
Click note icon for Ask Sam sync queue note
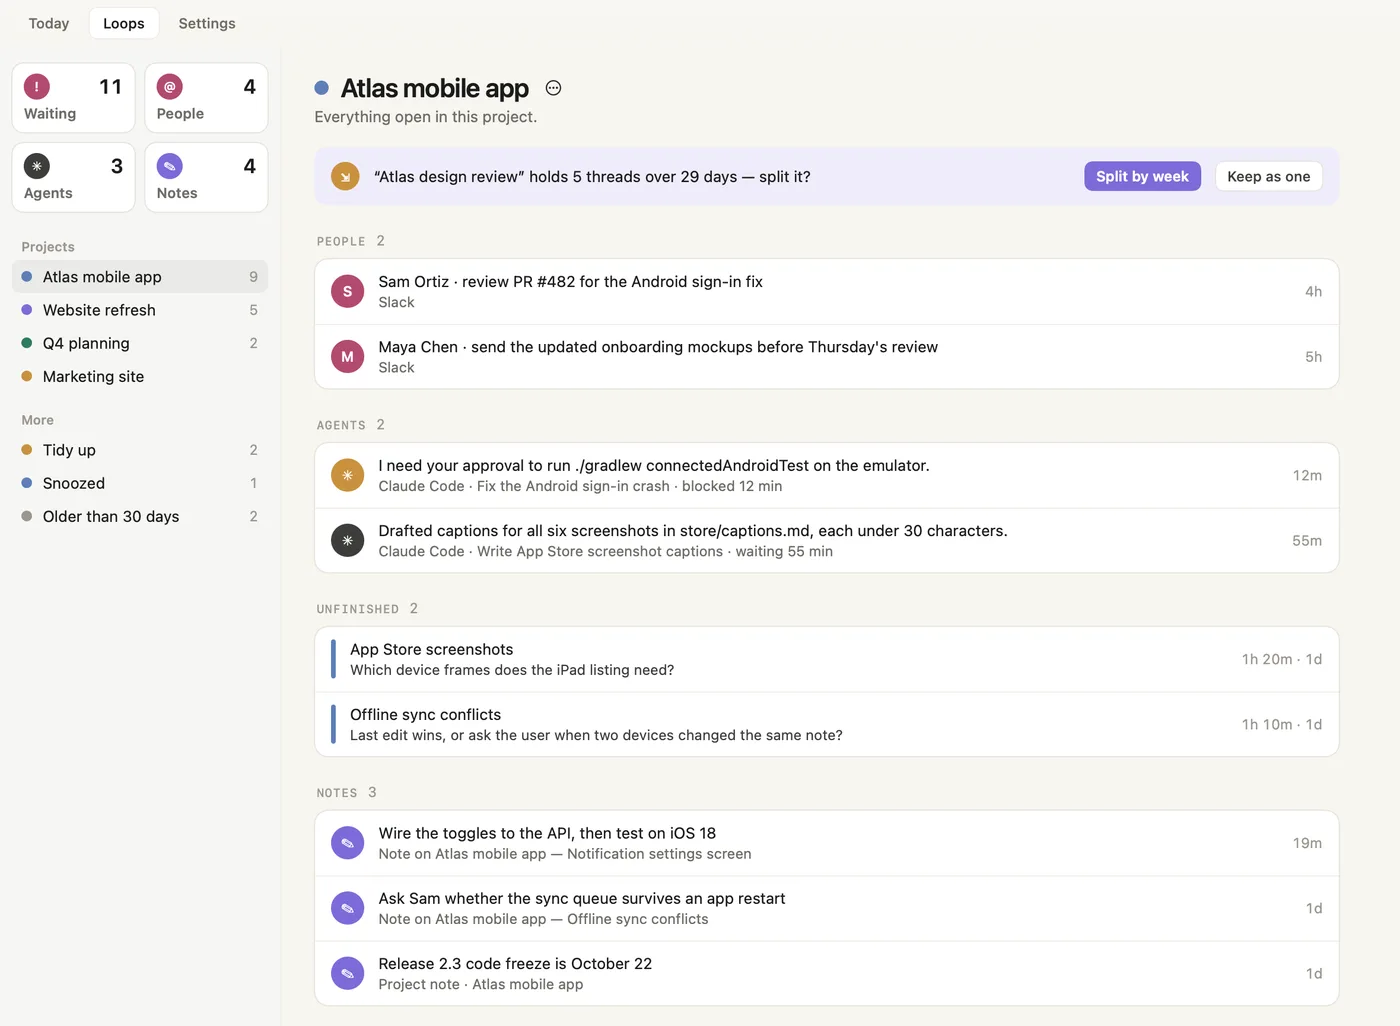coord(347,908)
